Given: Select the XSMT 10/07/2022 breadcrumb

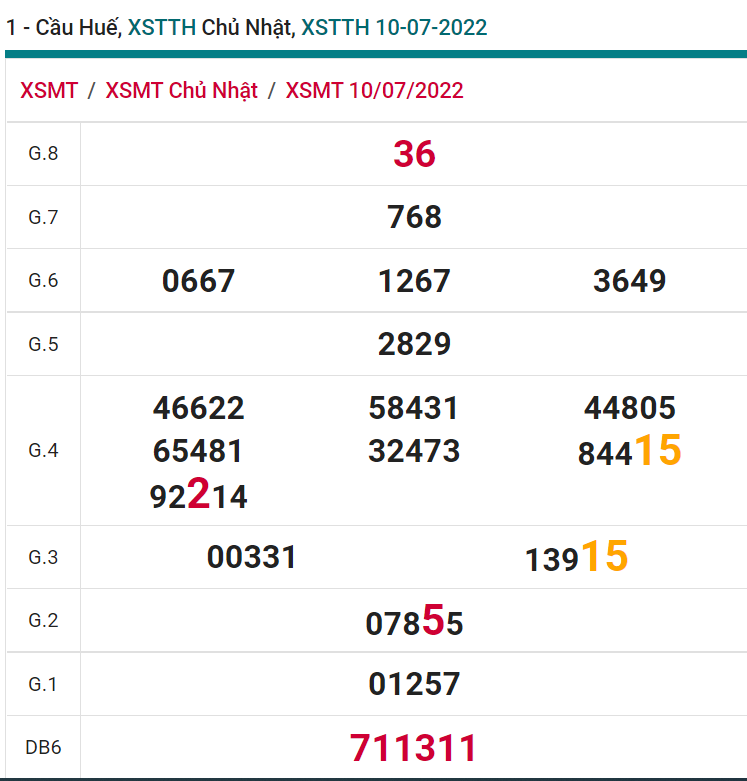Looking at the screenshot, I should [x=374, y=90].
